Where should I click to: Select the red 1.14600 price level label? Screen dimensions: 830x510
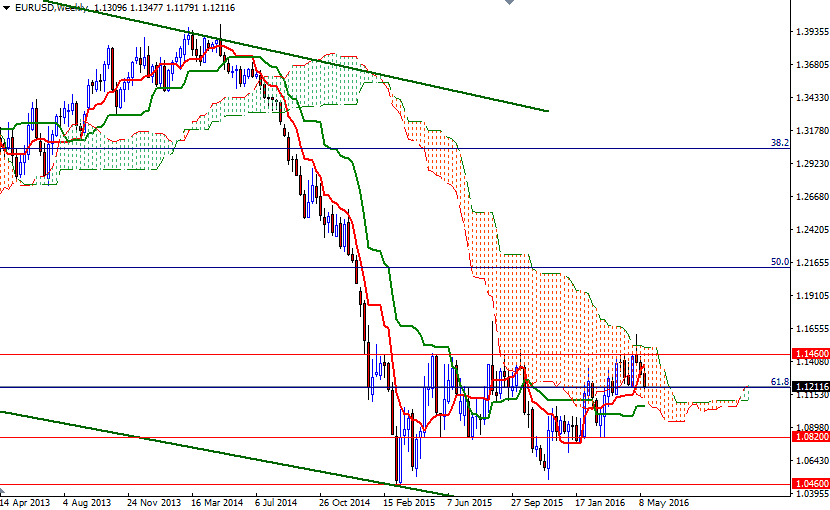point(808,354)
